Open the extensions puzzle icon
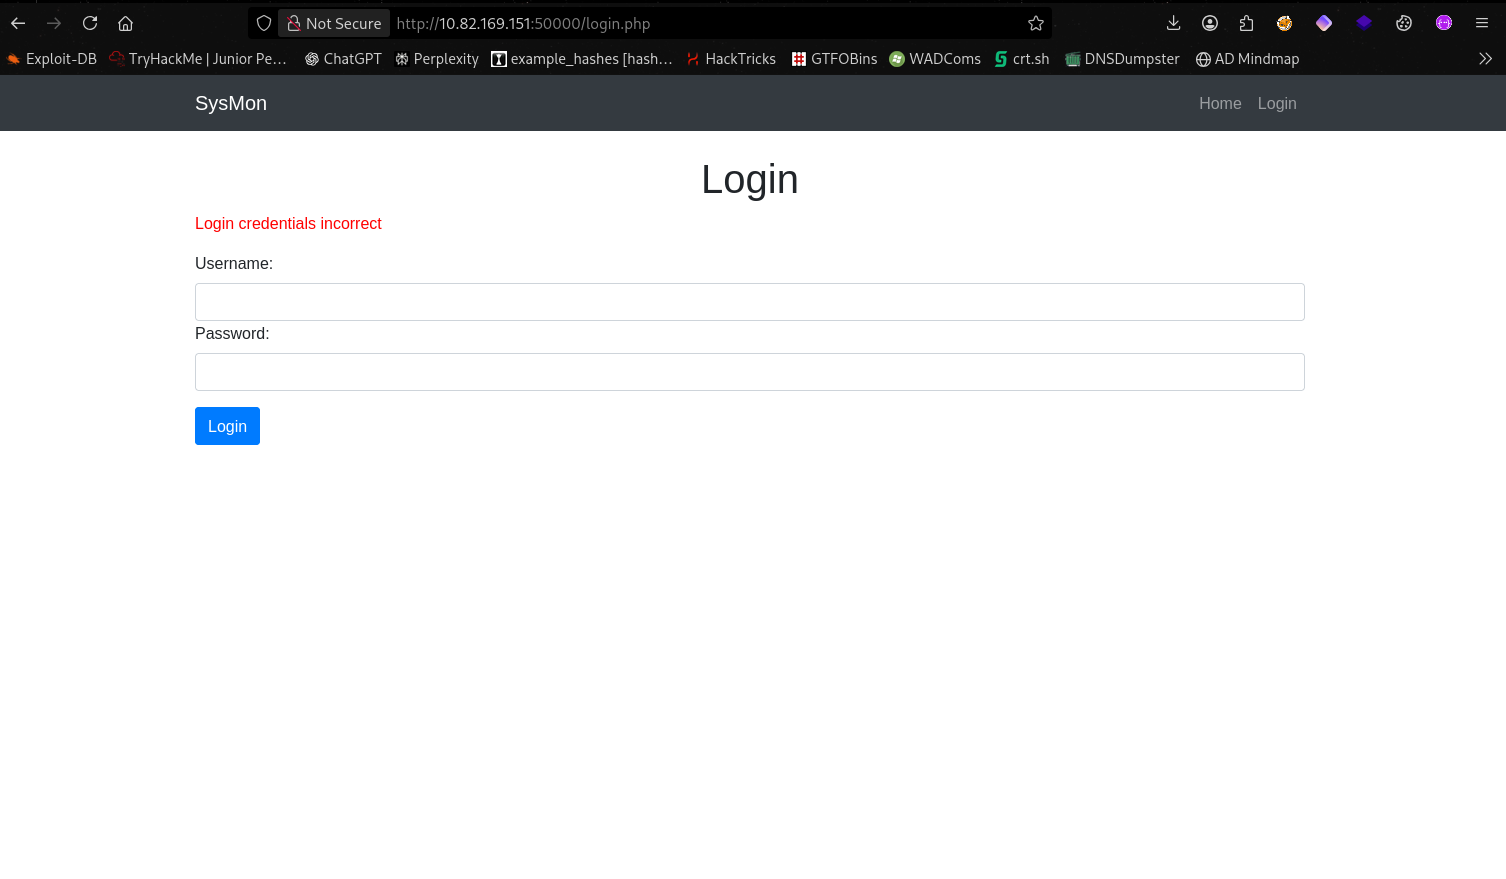Screen dimensions: 1506x879 point(1246,23)
